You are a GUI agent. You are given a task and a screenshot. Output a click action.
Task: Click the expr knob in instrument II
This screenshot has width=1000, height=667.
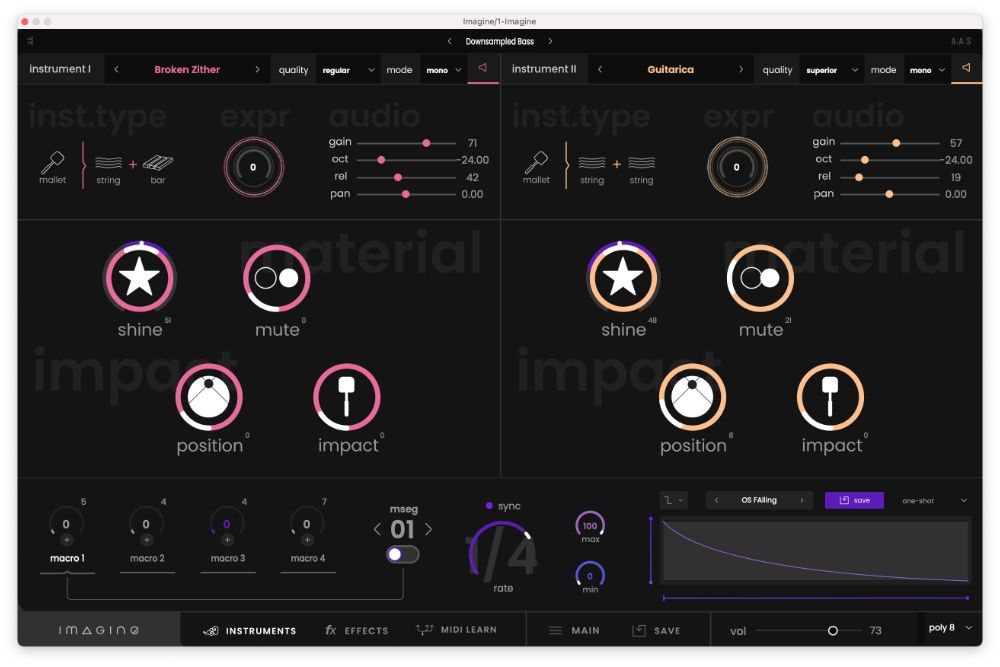click(x=737, y=167)
